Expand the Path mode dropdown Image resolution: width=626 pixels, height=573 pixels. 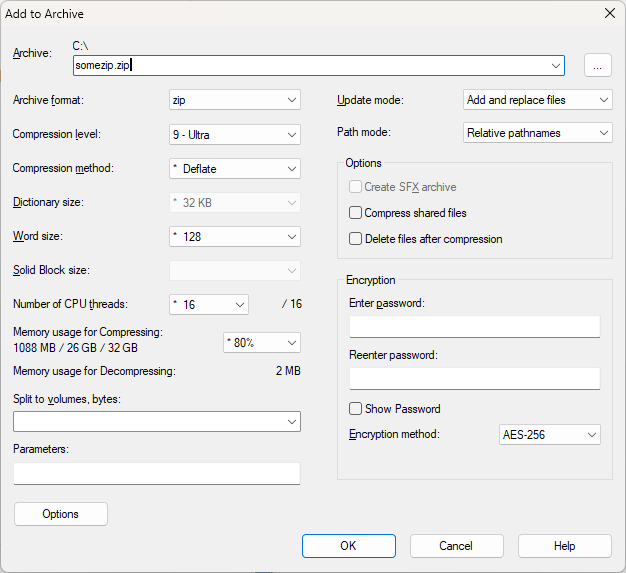pyautogui.click(x=538, y=133)
